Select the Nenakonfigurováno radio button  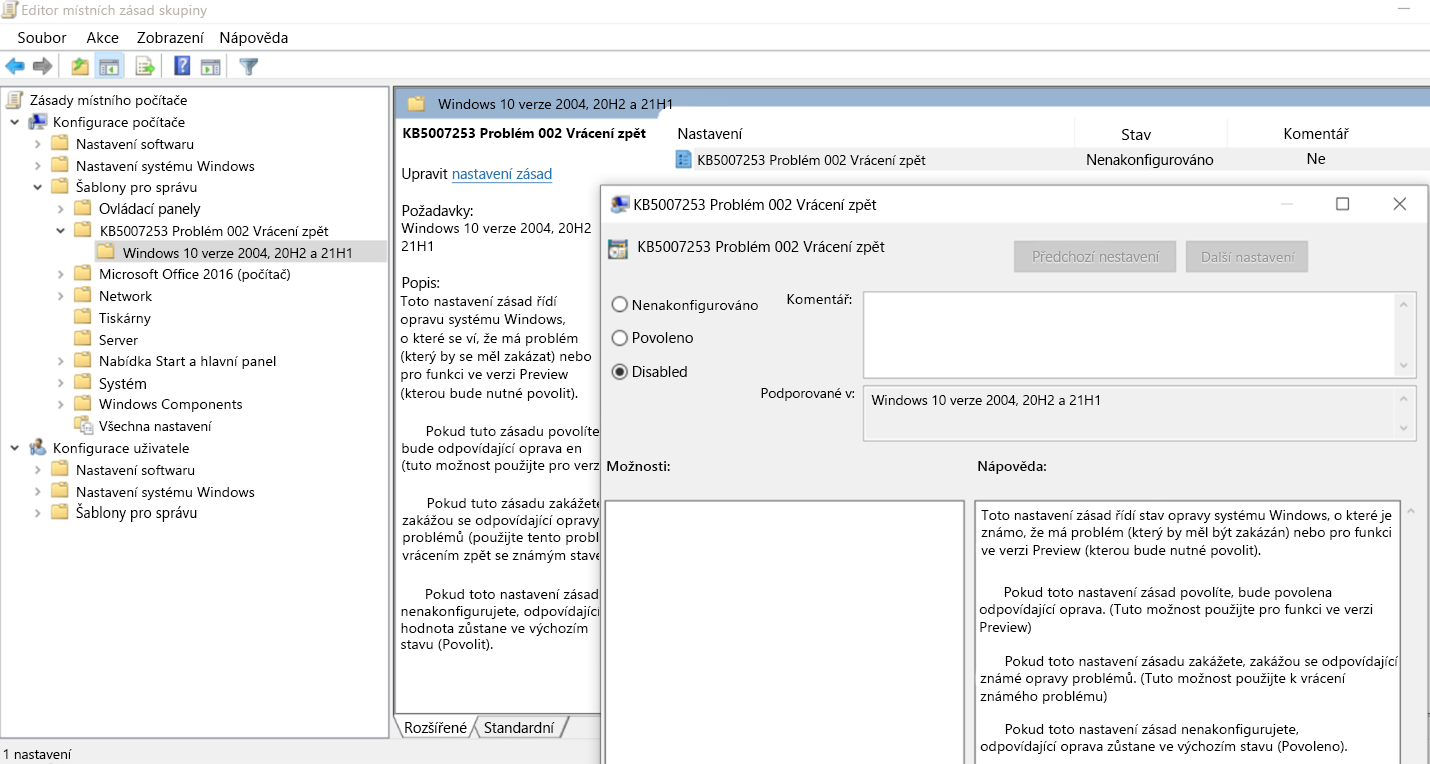619,304
